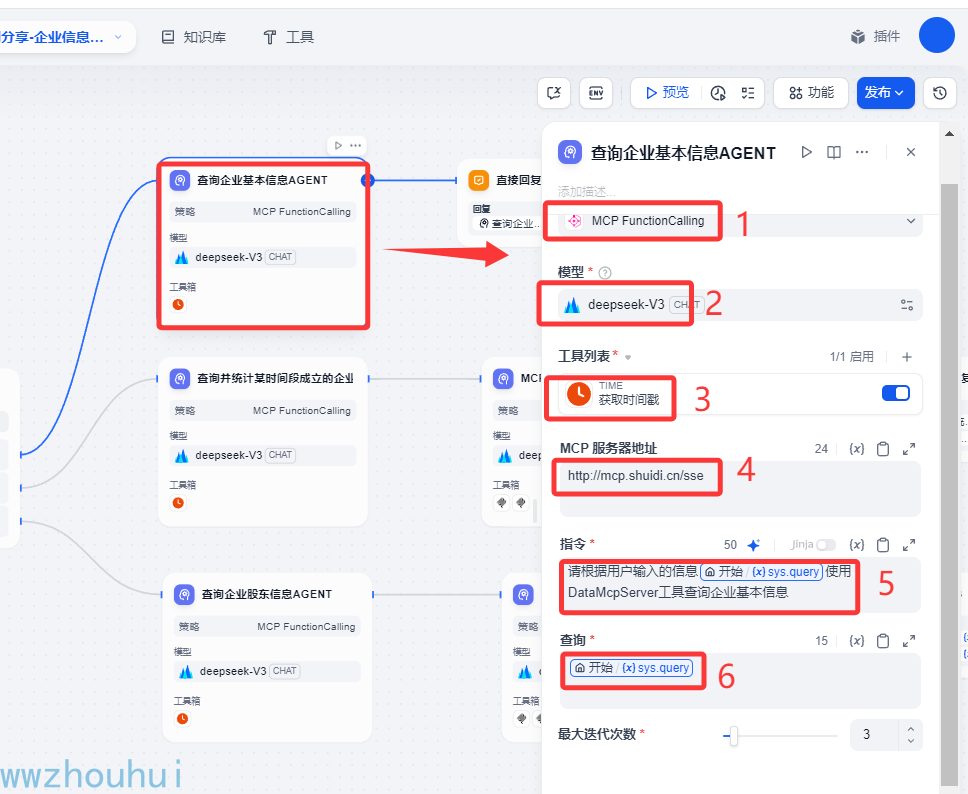Click the sys.query variable tag in 查询
This screenshot has width=968, height=794.
[x=631, y=668]
